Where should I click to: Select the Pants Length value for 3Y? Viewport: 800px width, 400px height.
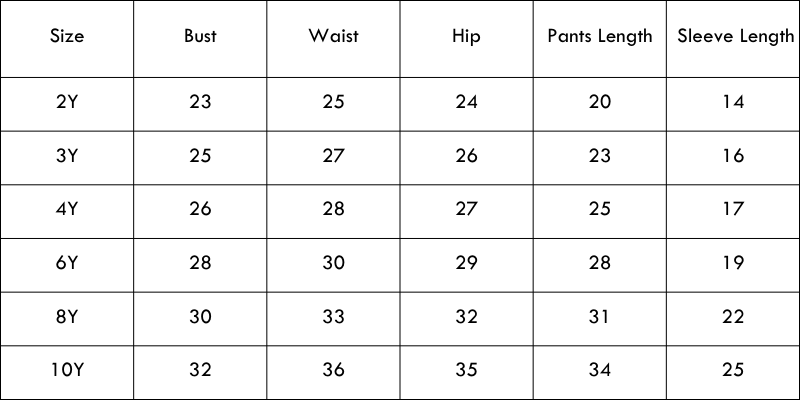point(600,155)
